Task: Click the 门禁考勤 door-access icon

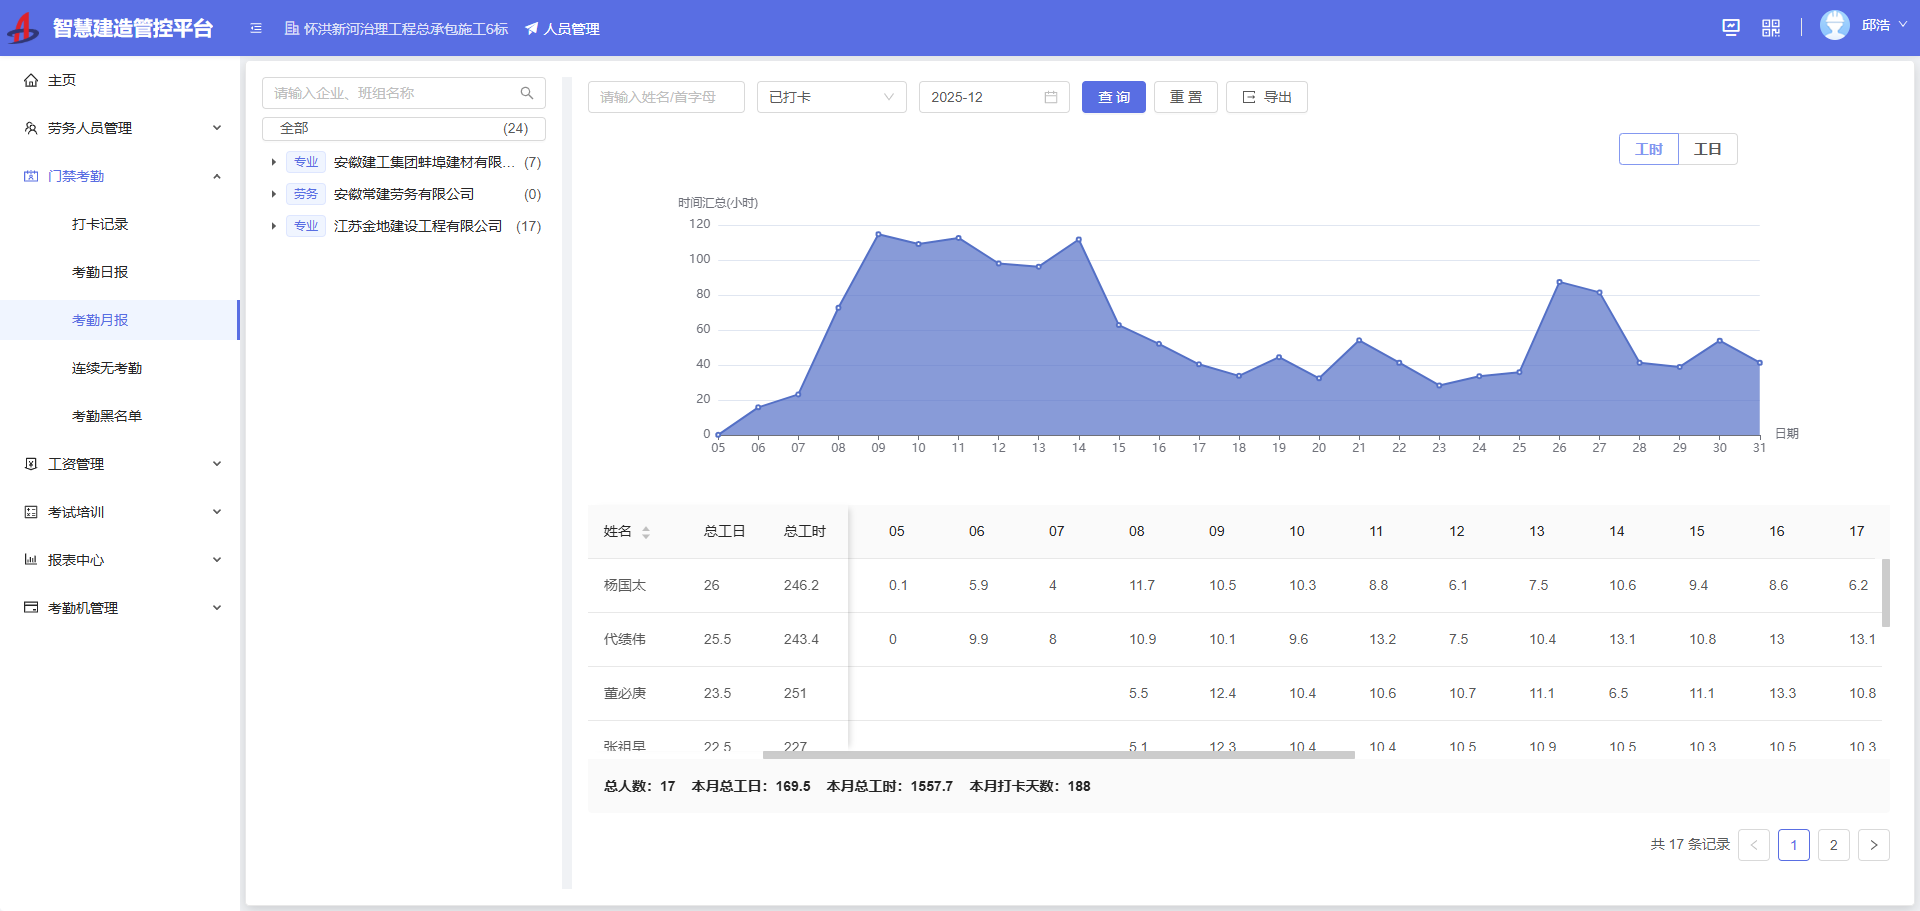Action: click(30, 176)
